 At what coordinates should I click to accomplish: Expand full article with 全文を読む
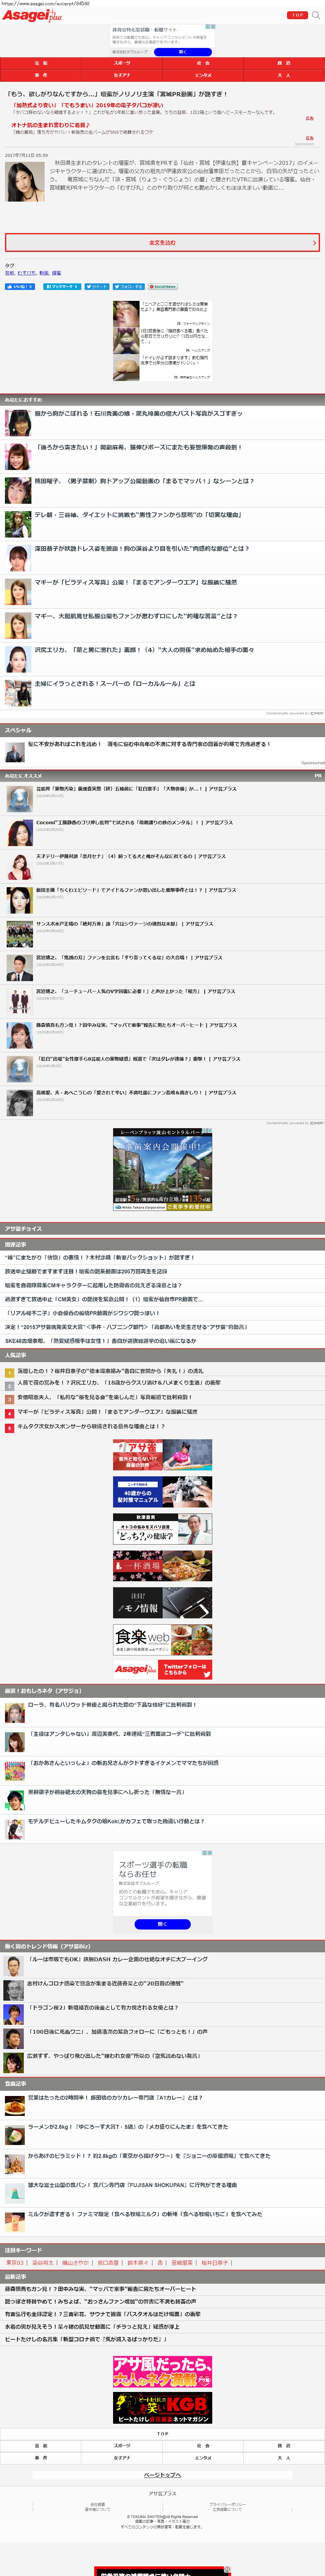coord(162,242)
